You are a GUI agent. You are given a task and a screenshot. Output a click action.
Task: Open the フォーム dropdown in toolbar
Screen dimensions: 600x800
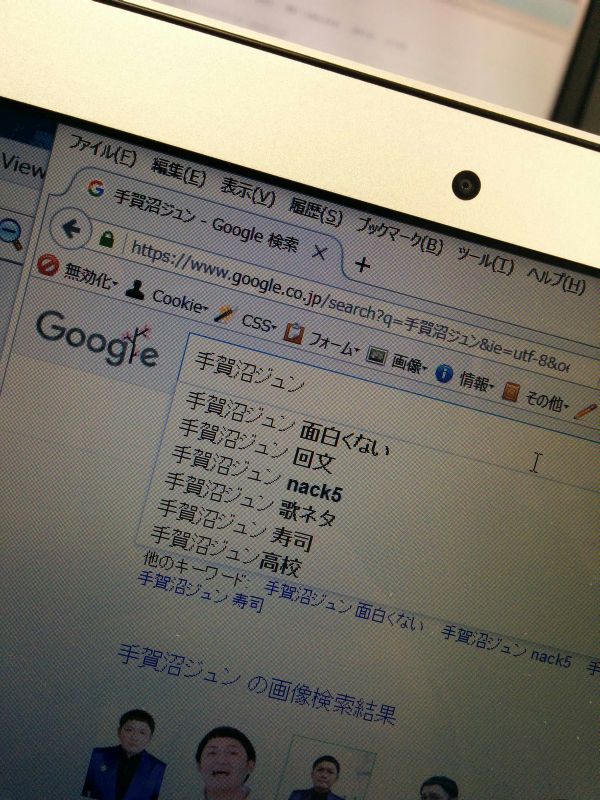[334, 345]
